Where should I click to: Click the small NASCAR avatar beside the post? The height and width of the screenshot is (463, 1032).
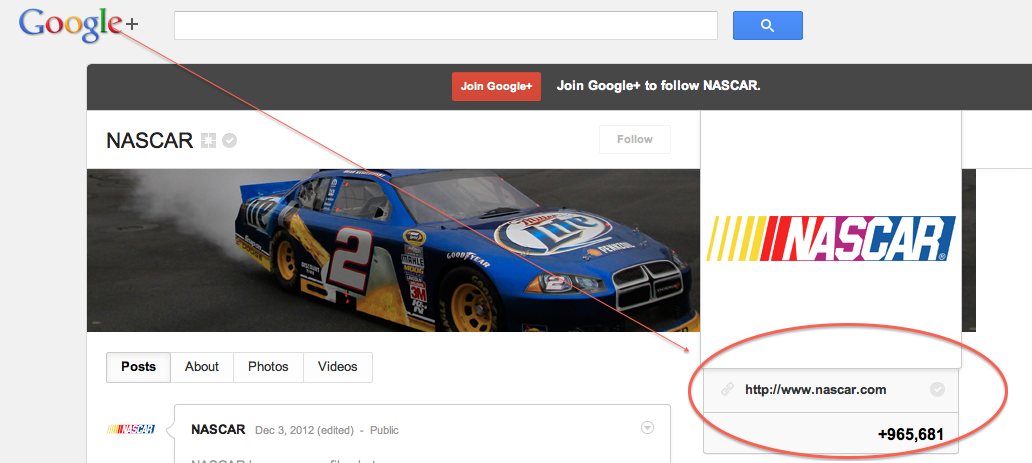[131, 429]
